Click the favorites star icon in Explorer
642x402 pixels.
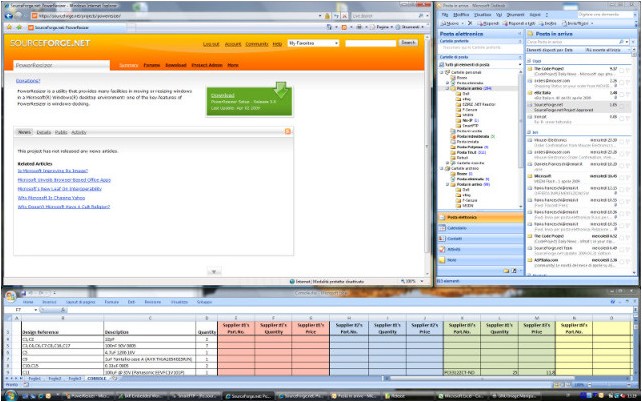point(9,27)
